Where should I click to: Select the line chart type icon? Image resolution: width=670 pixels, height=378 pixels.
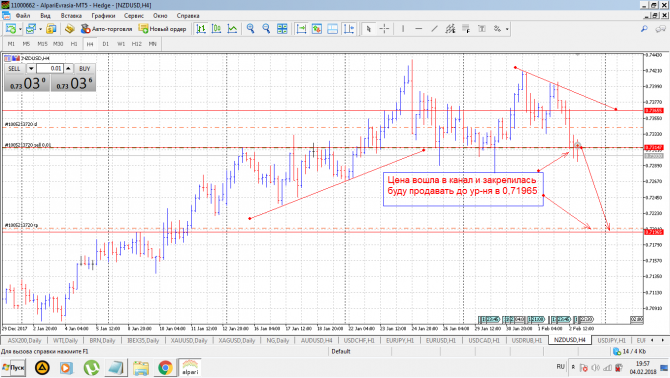click(x=232, y=29)
